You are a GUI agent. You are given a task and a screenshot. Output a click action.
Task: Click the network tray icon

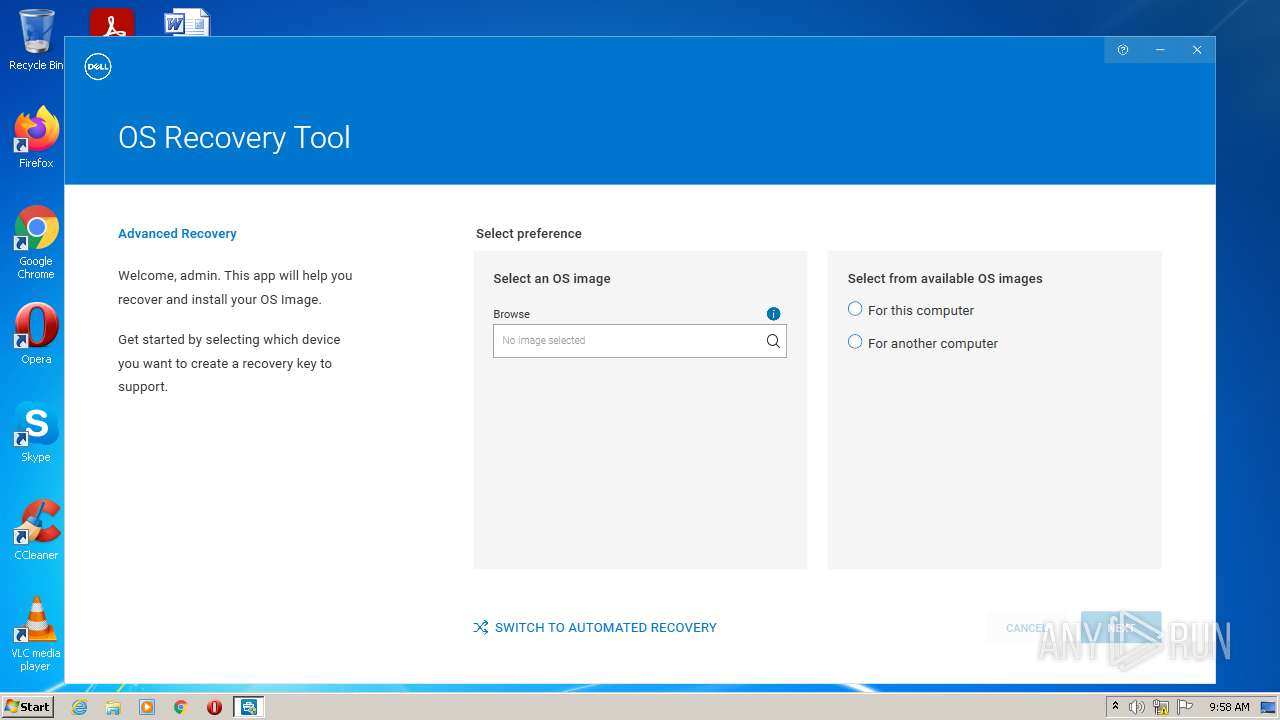(1161, 707)
